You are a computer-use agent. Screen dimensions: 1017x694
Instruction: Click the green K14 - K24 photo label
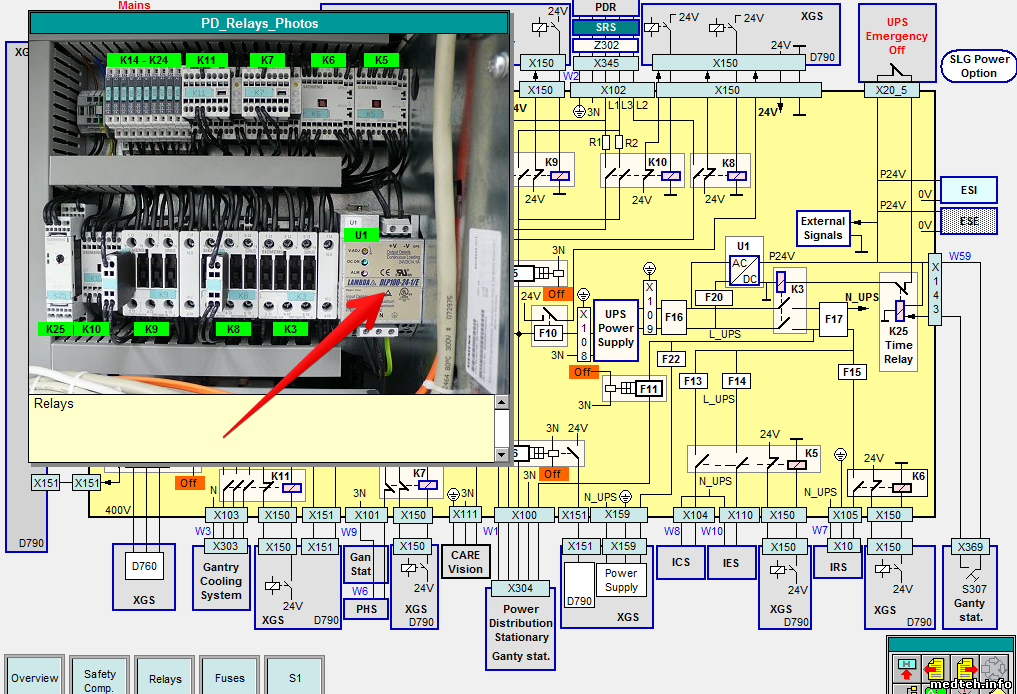pos(144,60)
